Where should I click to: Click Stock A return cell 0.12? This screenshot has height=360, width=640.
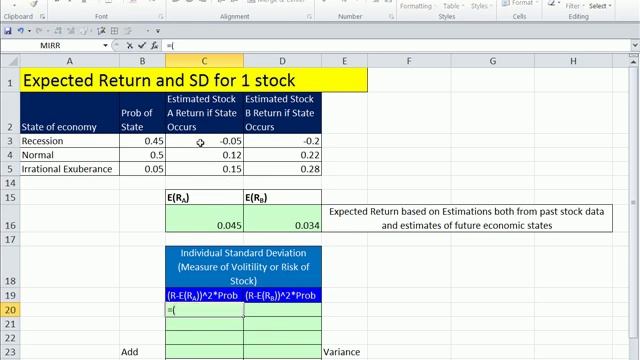(x=204, y=155)
